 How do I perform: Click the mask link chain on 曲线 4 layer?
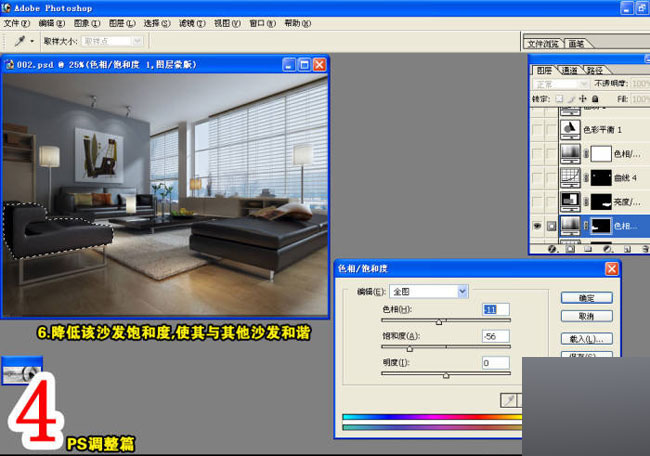tap(586, 178)
